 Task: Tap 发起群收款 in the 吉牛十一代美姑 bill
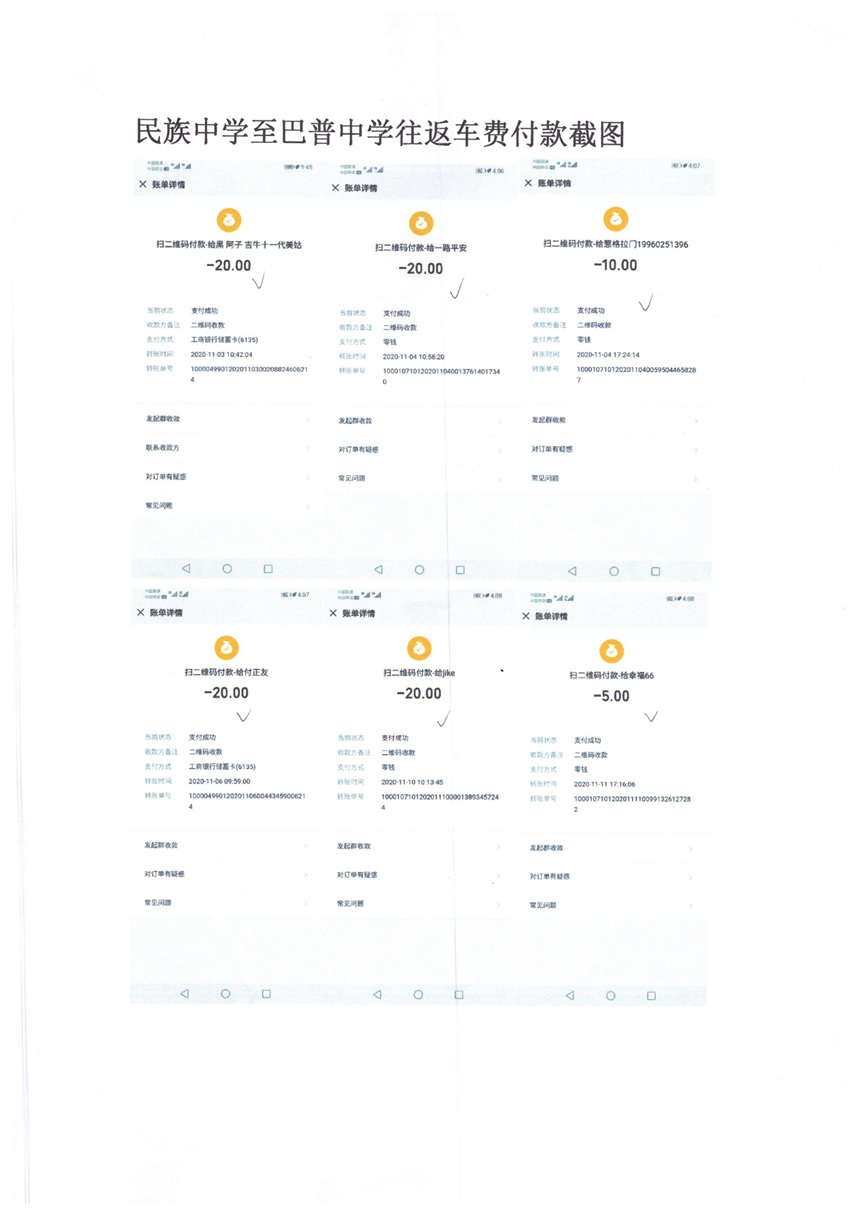[x=163, y=419]
